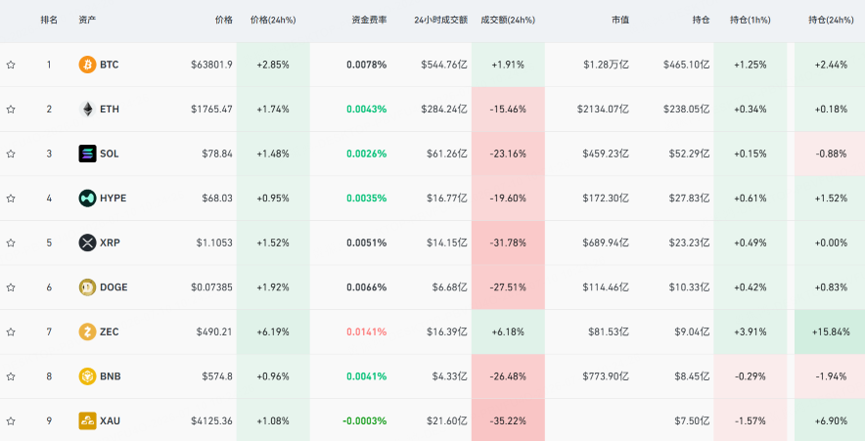Sort table by 价格 header
This screenshot has height=441, width=865.
(x=224, y=20)
